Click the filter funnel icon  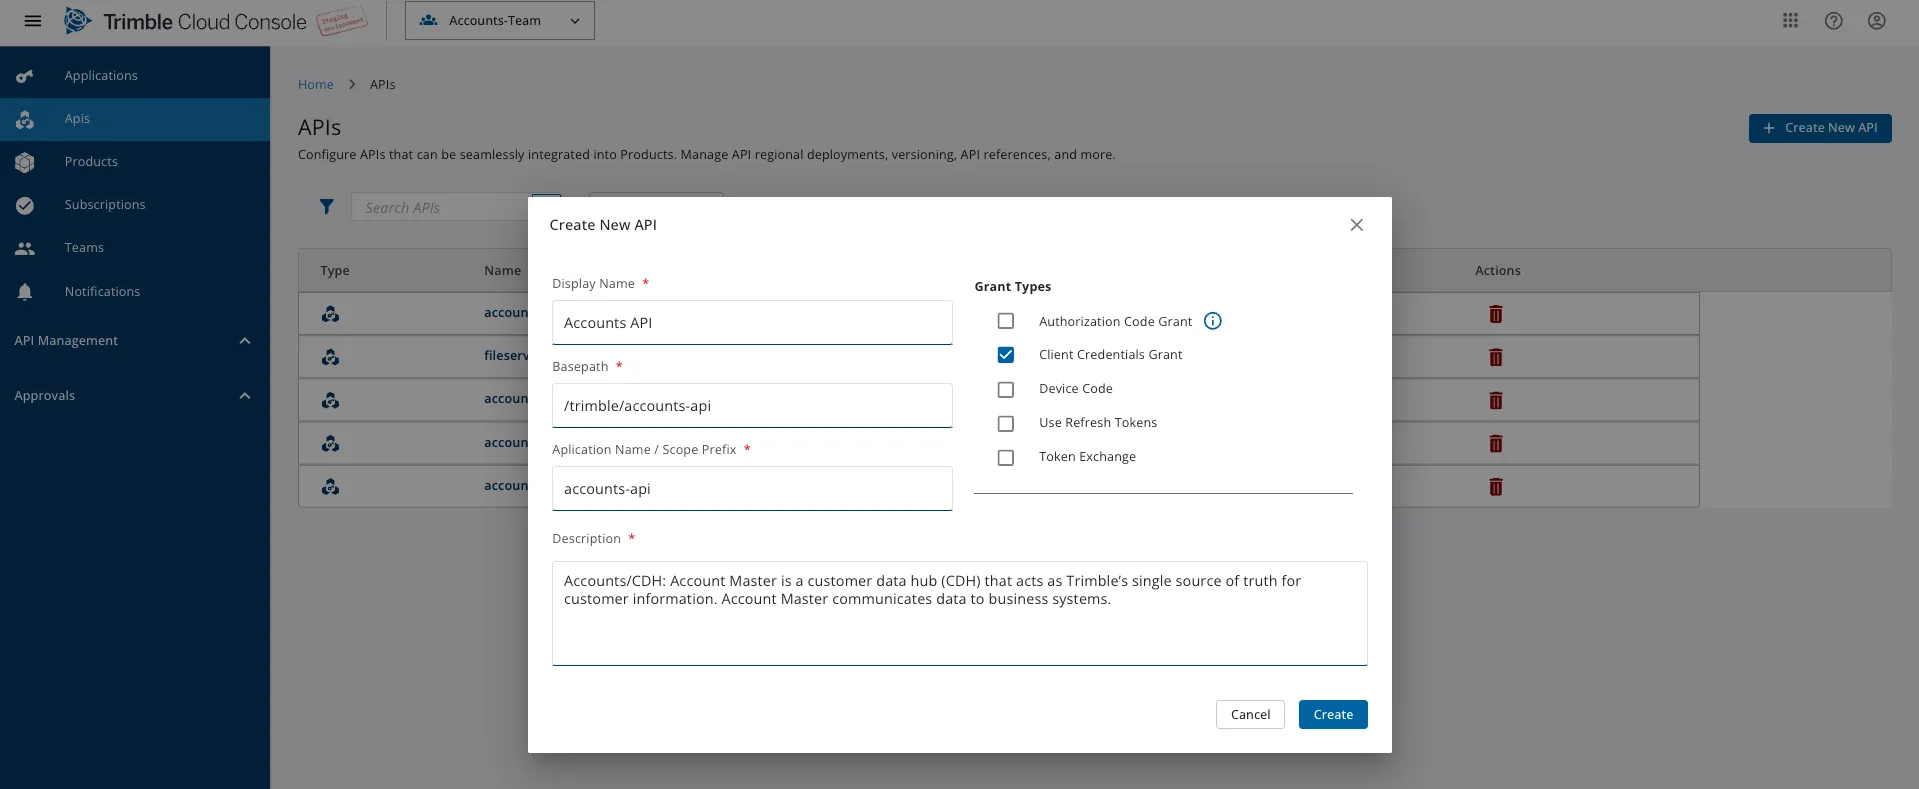pos(326,207)
